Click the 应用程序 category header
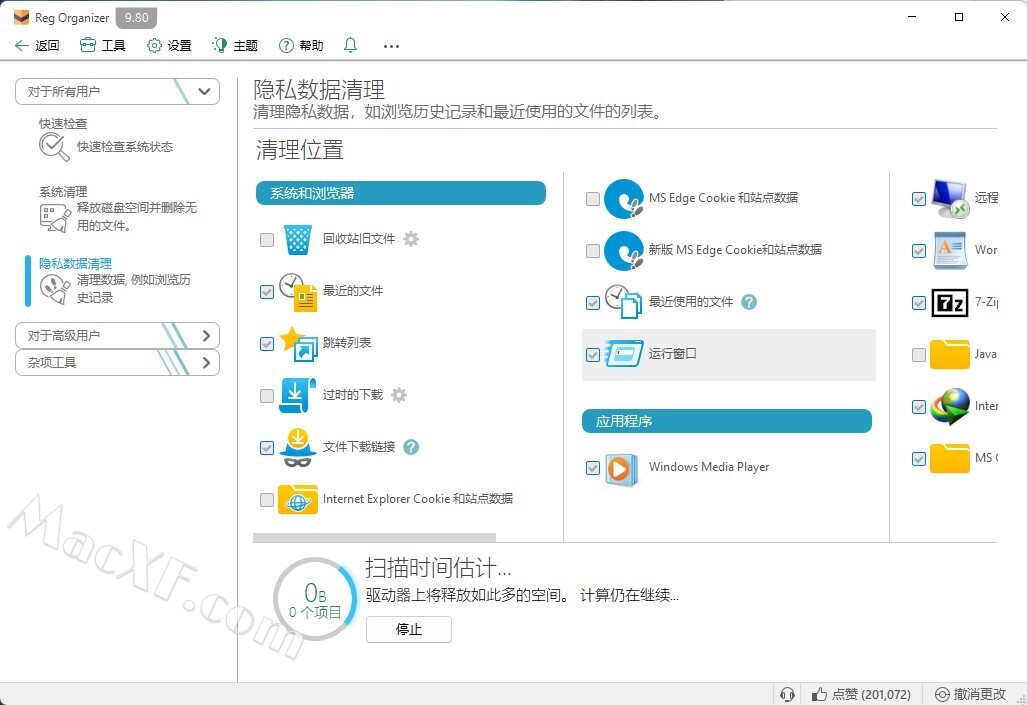 [727, 421]
